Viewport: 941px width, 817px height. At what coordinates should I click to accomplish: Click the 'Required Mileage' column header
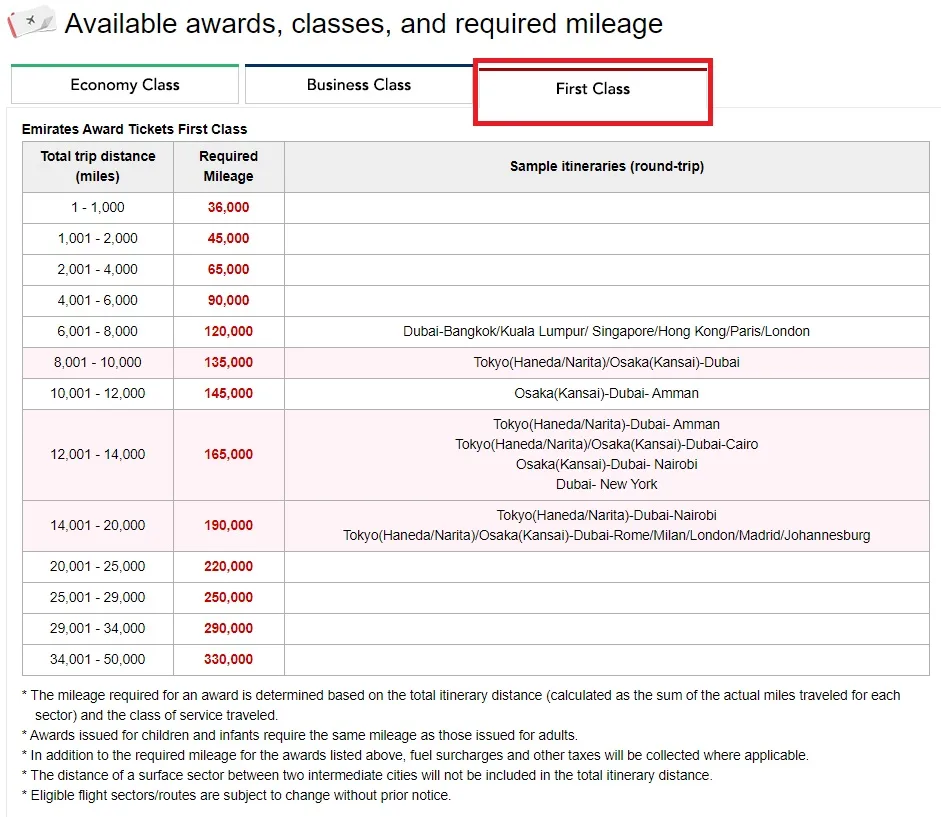pyautogui.click(x=229, y=166)
